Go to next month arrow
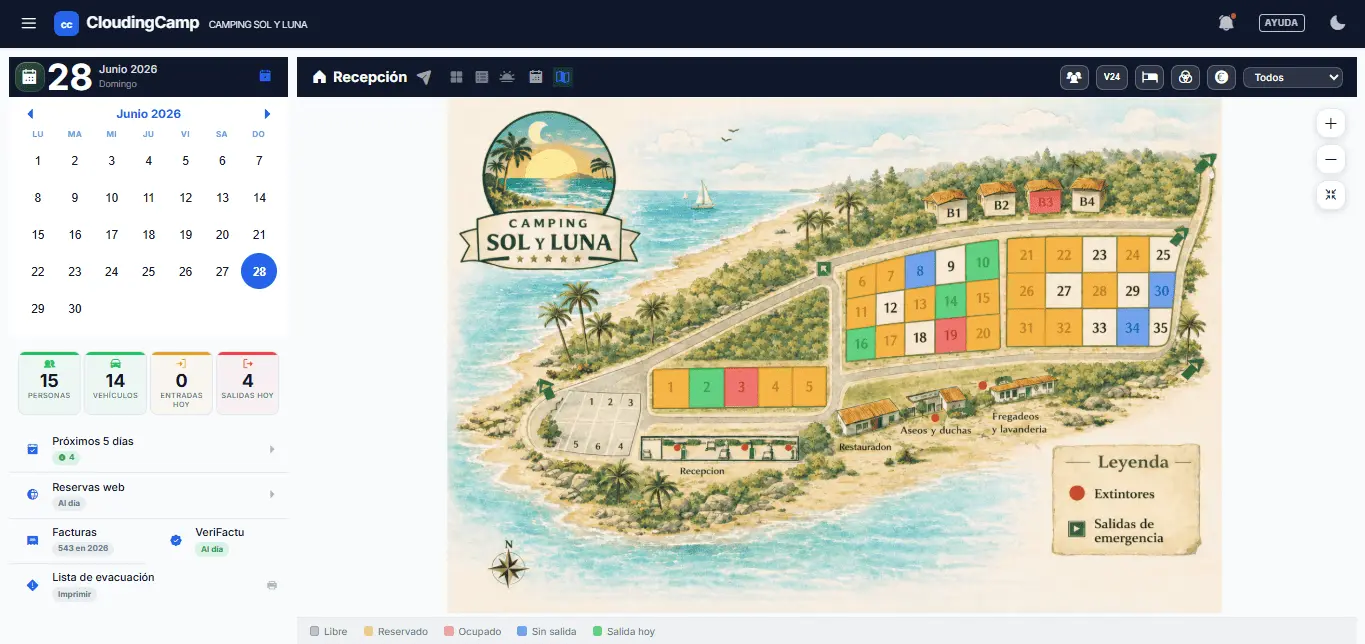Viewport: 1365px width, 644px height. (x=267, y=114)
